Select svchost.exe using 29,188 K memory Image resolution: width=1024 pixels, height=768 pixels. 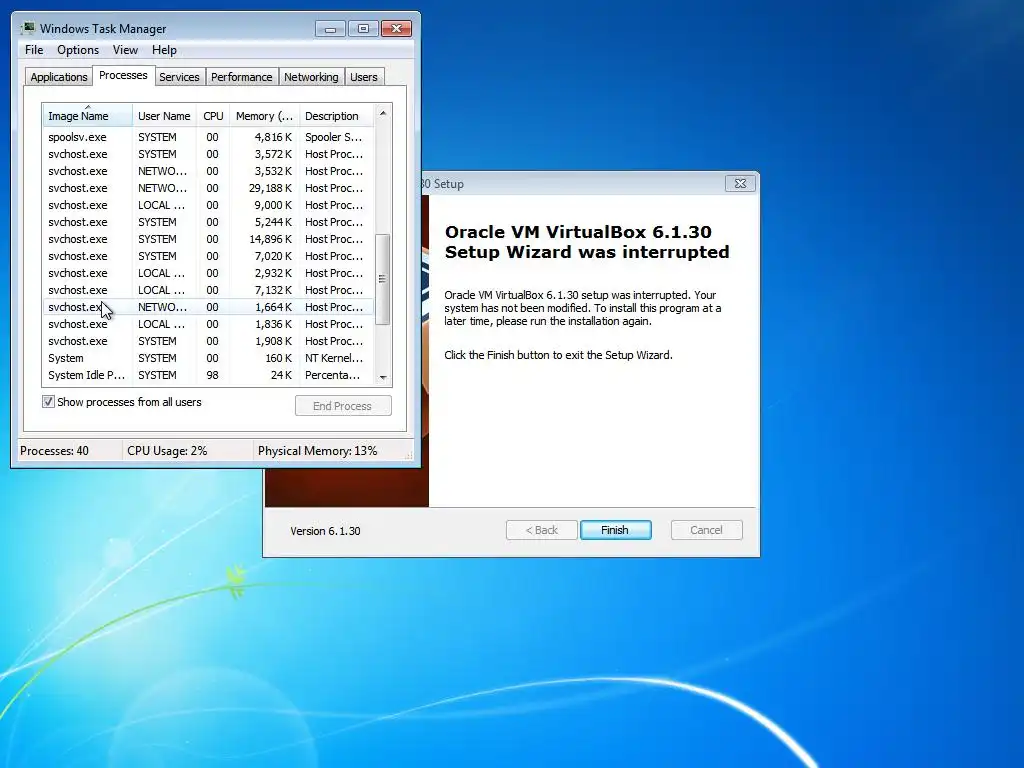(x=208, y=188)
